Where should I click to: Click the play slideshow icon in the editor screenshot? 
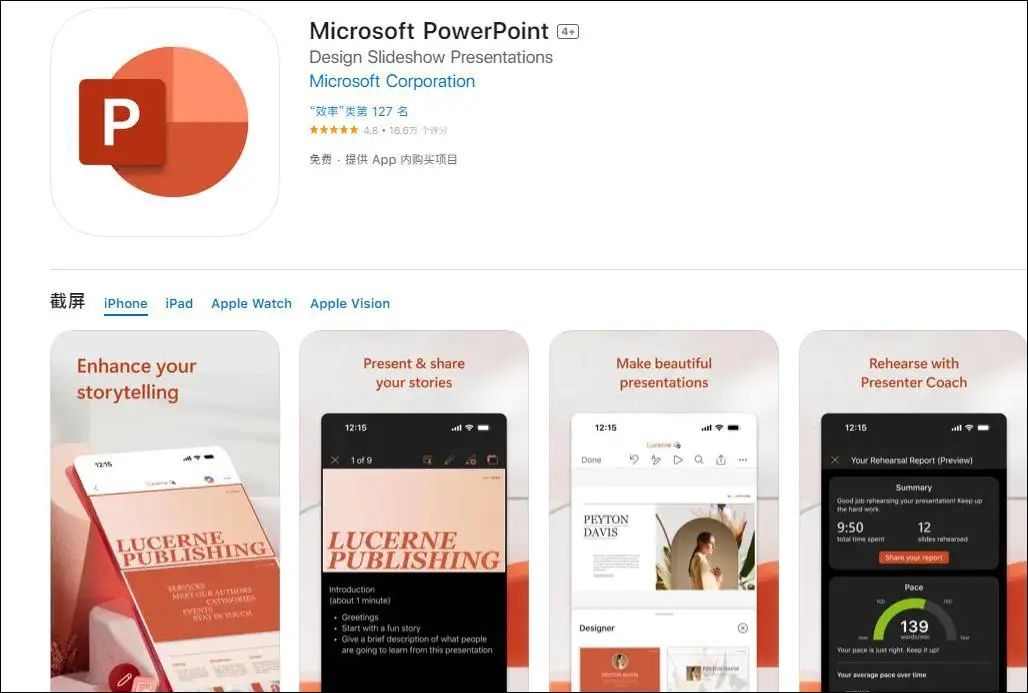pos(678,460)
